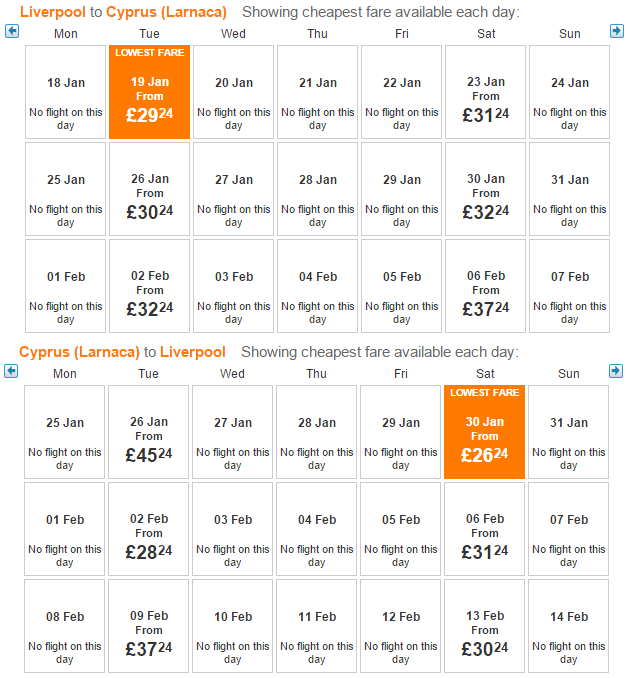Click the 25 Jan return no-flight cell

tap(65, 432)
